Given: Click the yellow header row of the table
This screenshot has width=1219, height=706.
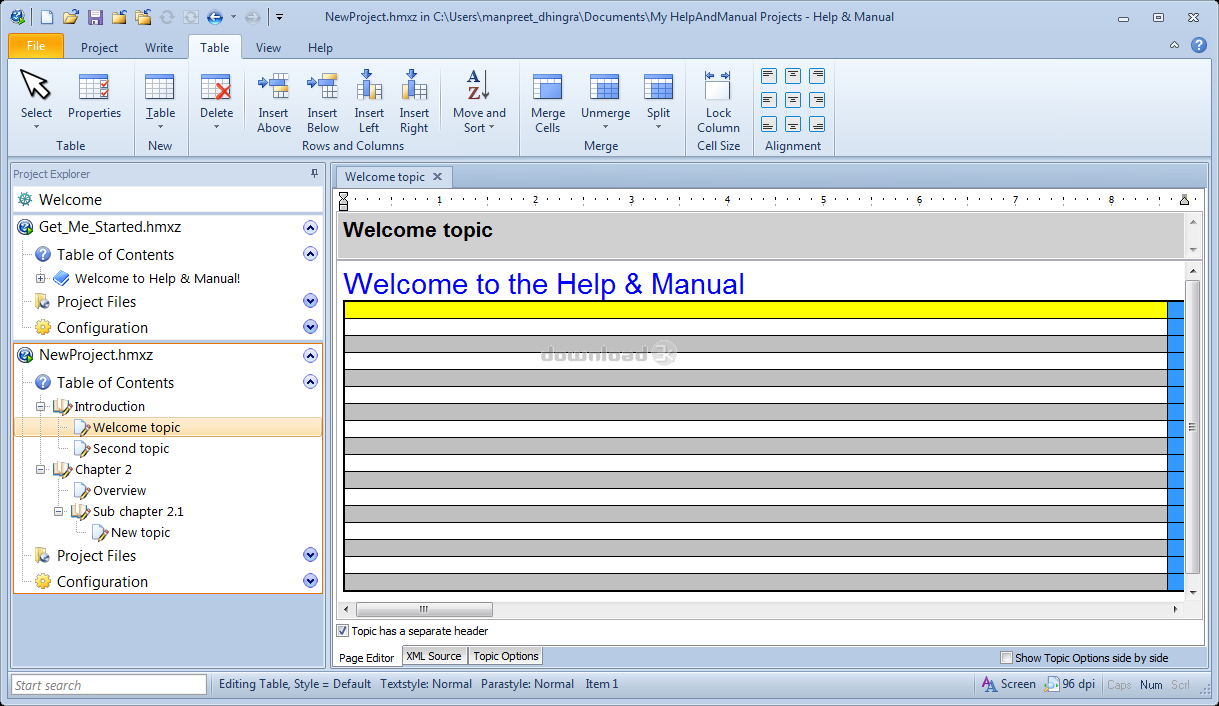Looking at the screenshot, I should (x=755, y=310).
